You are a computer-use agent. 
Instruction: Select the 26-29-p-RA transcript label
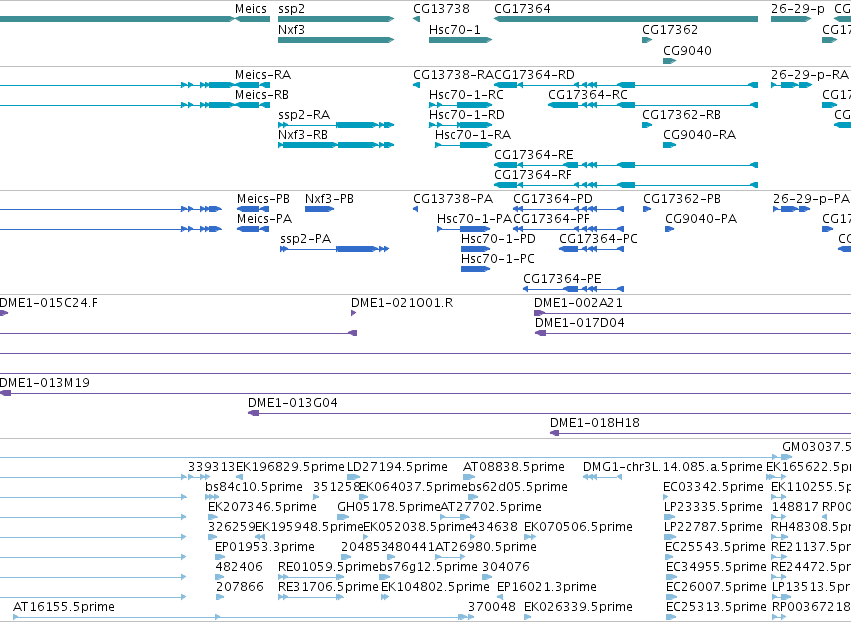(810, 75)
